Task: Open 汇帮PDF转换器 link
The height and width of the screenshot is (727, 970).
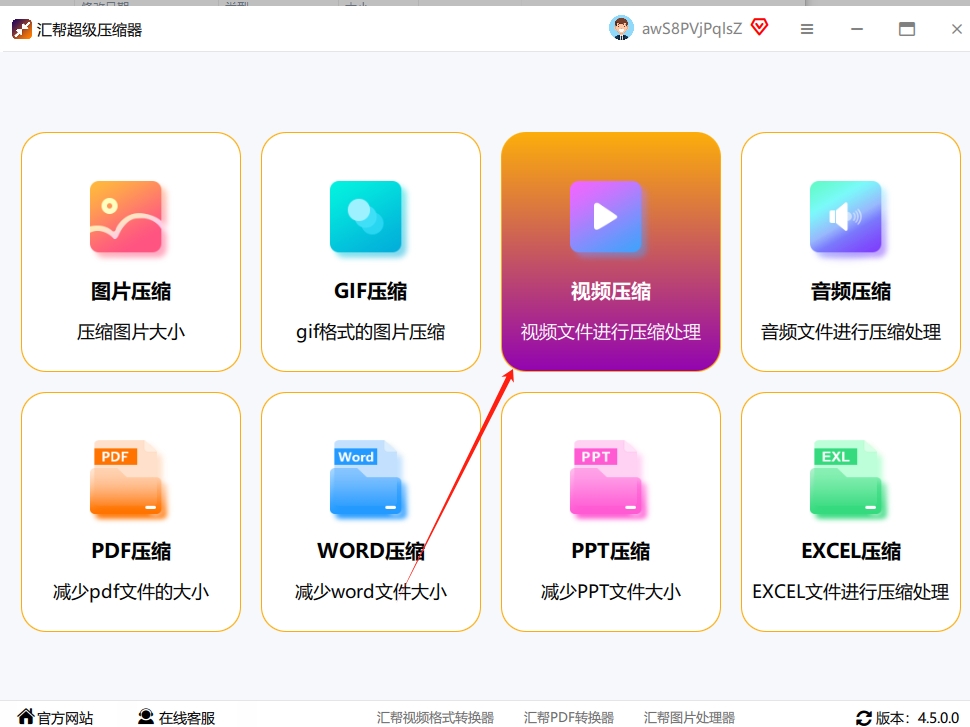Action: pos(569,718)
